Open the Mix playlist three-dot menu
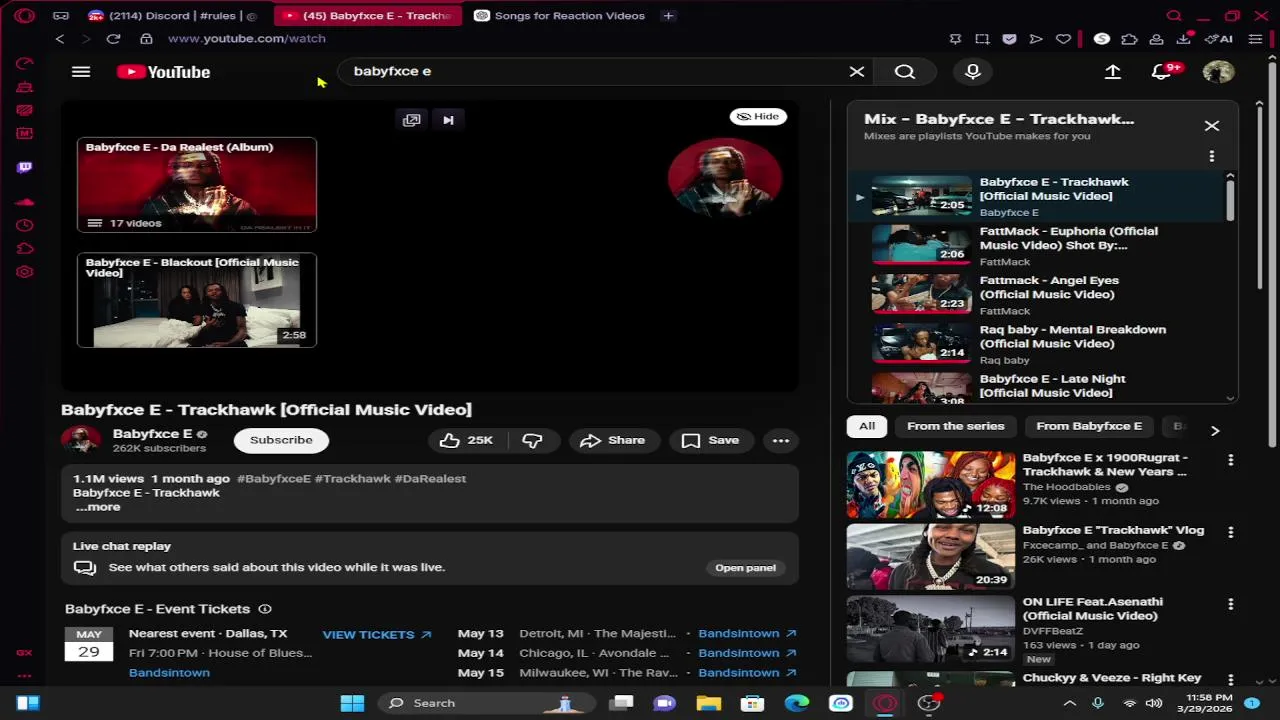Screen dimensions: 1280x720 click(x=1212, y=156)
